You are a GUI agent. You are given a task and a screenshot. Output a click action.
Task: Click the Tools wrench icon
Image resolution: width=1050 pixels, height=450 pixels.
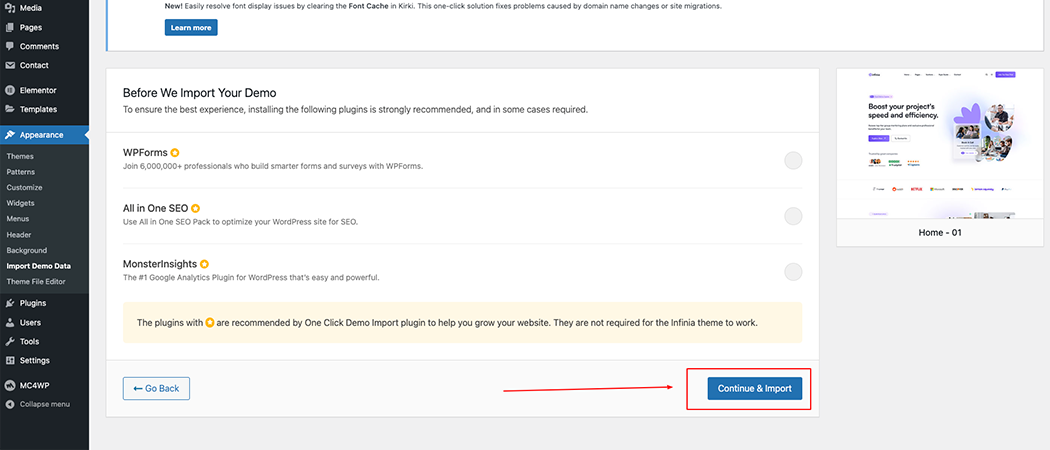pos(10,342)
